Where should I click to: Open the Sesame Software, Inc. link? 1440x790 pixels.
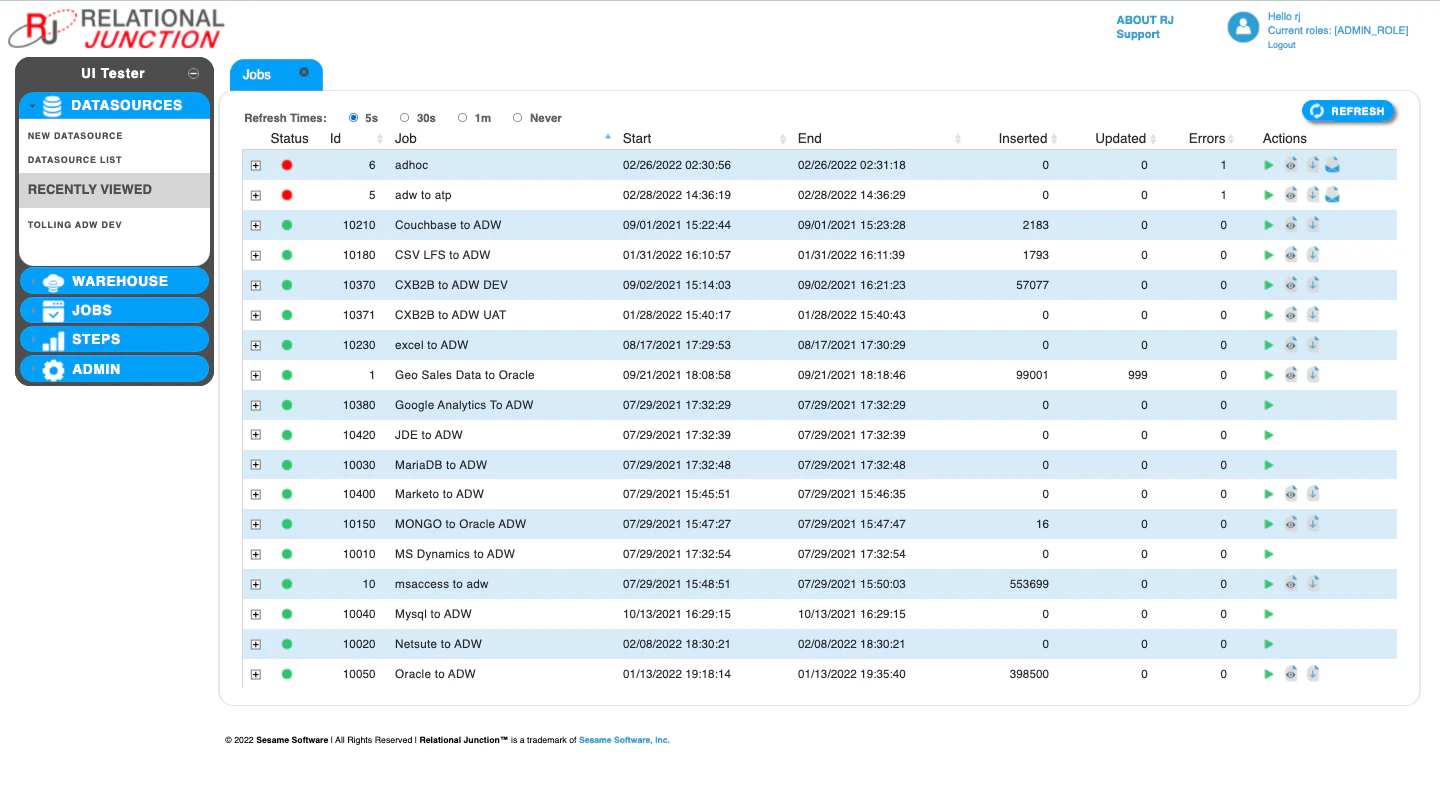coord(623,741)
